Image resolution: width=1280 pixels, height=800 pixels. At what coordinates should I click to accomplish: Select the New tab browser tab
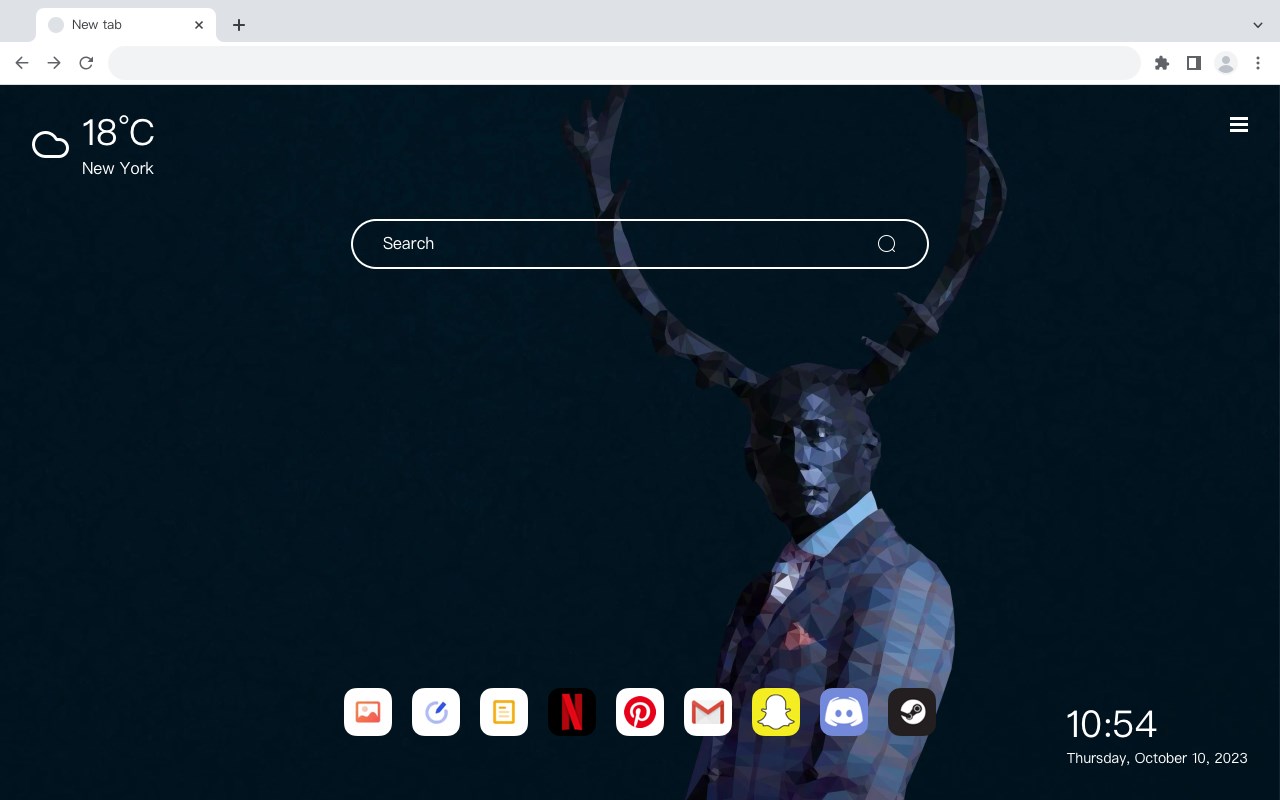pyautogui.click(x=126, y=25)
